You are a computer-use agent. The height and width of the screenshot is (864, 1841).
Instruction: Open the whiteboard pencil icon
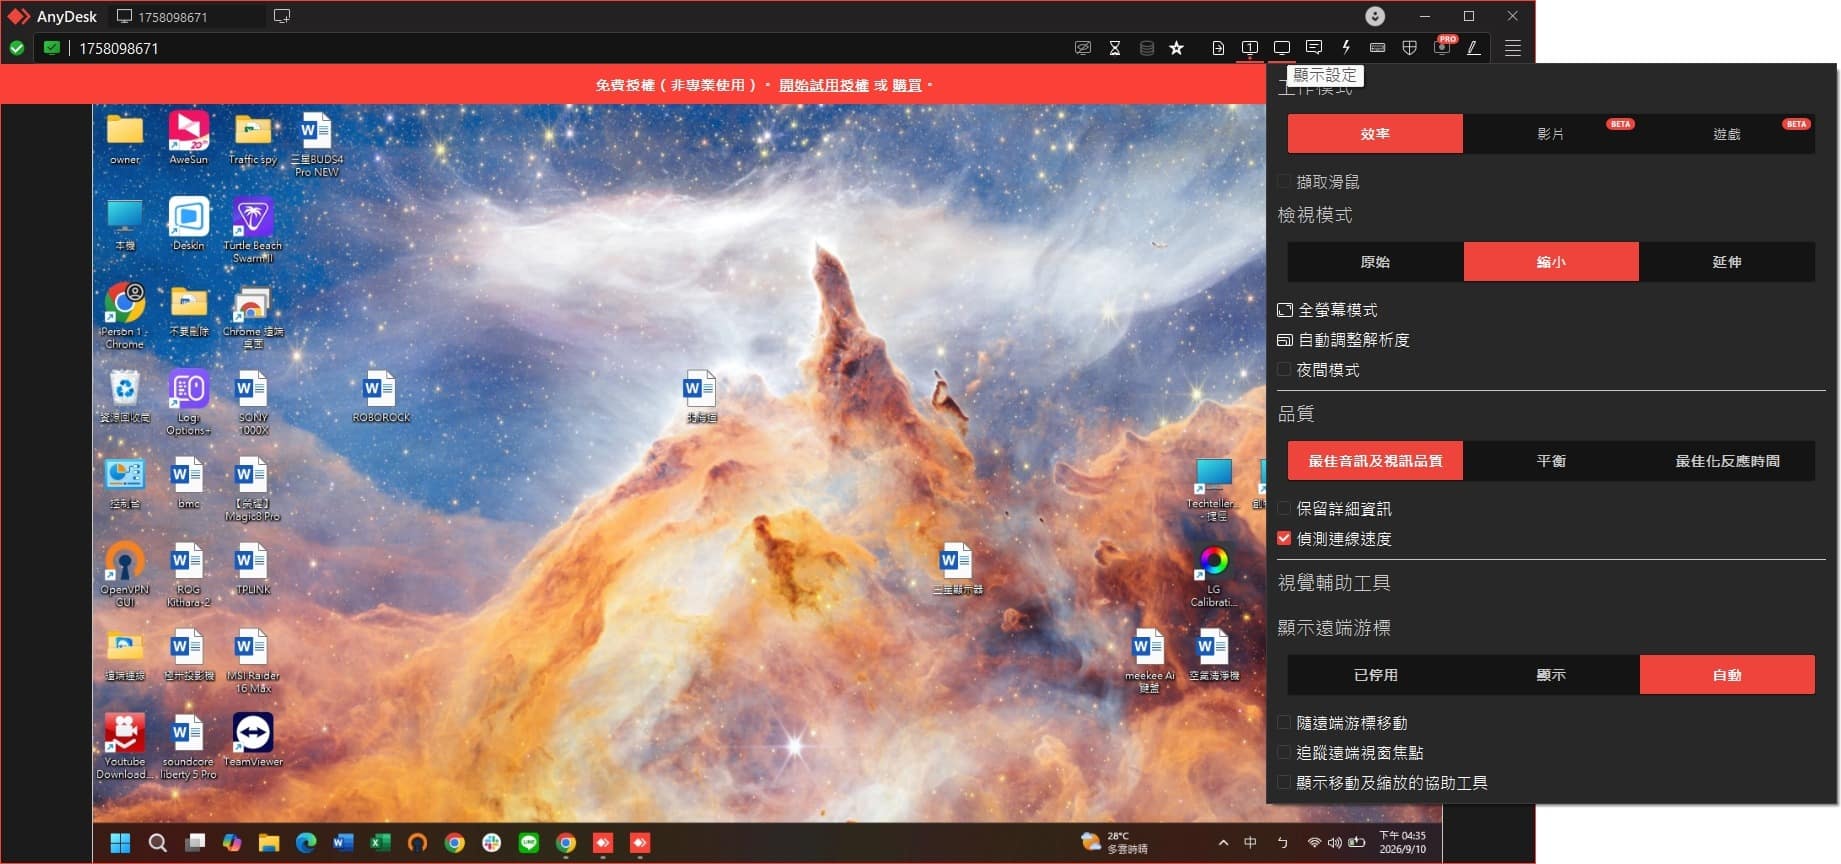(1474, 47)
